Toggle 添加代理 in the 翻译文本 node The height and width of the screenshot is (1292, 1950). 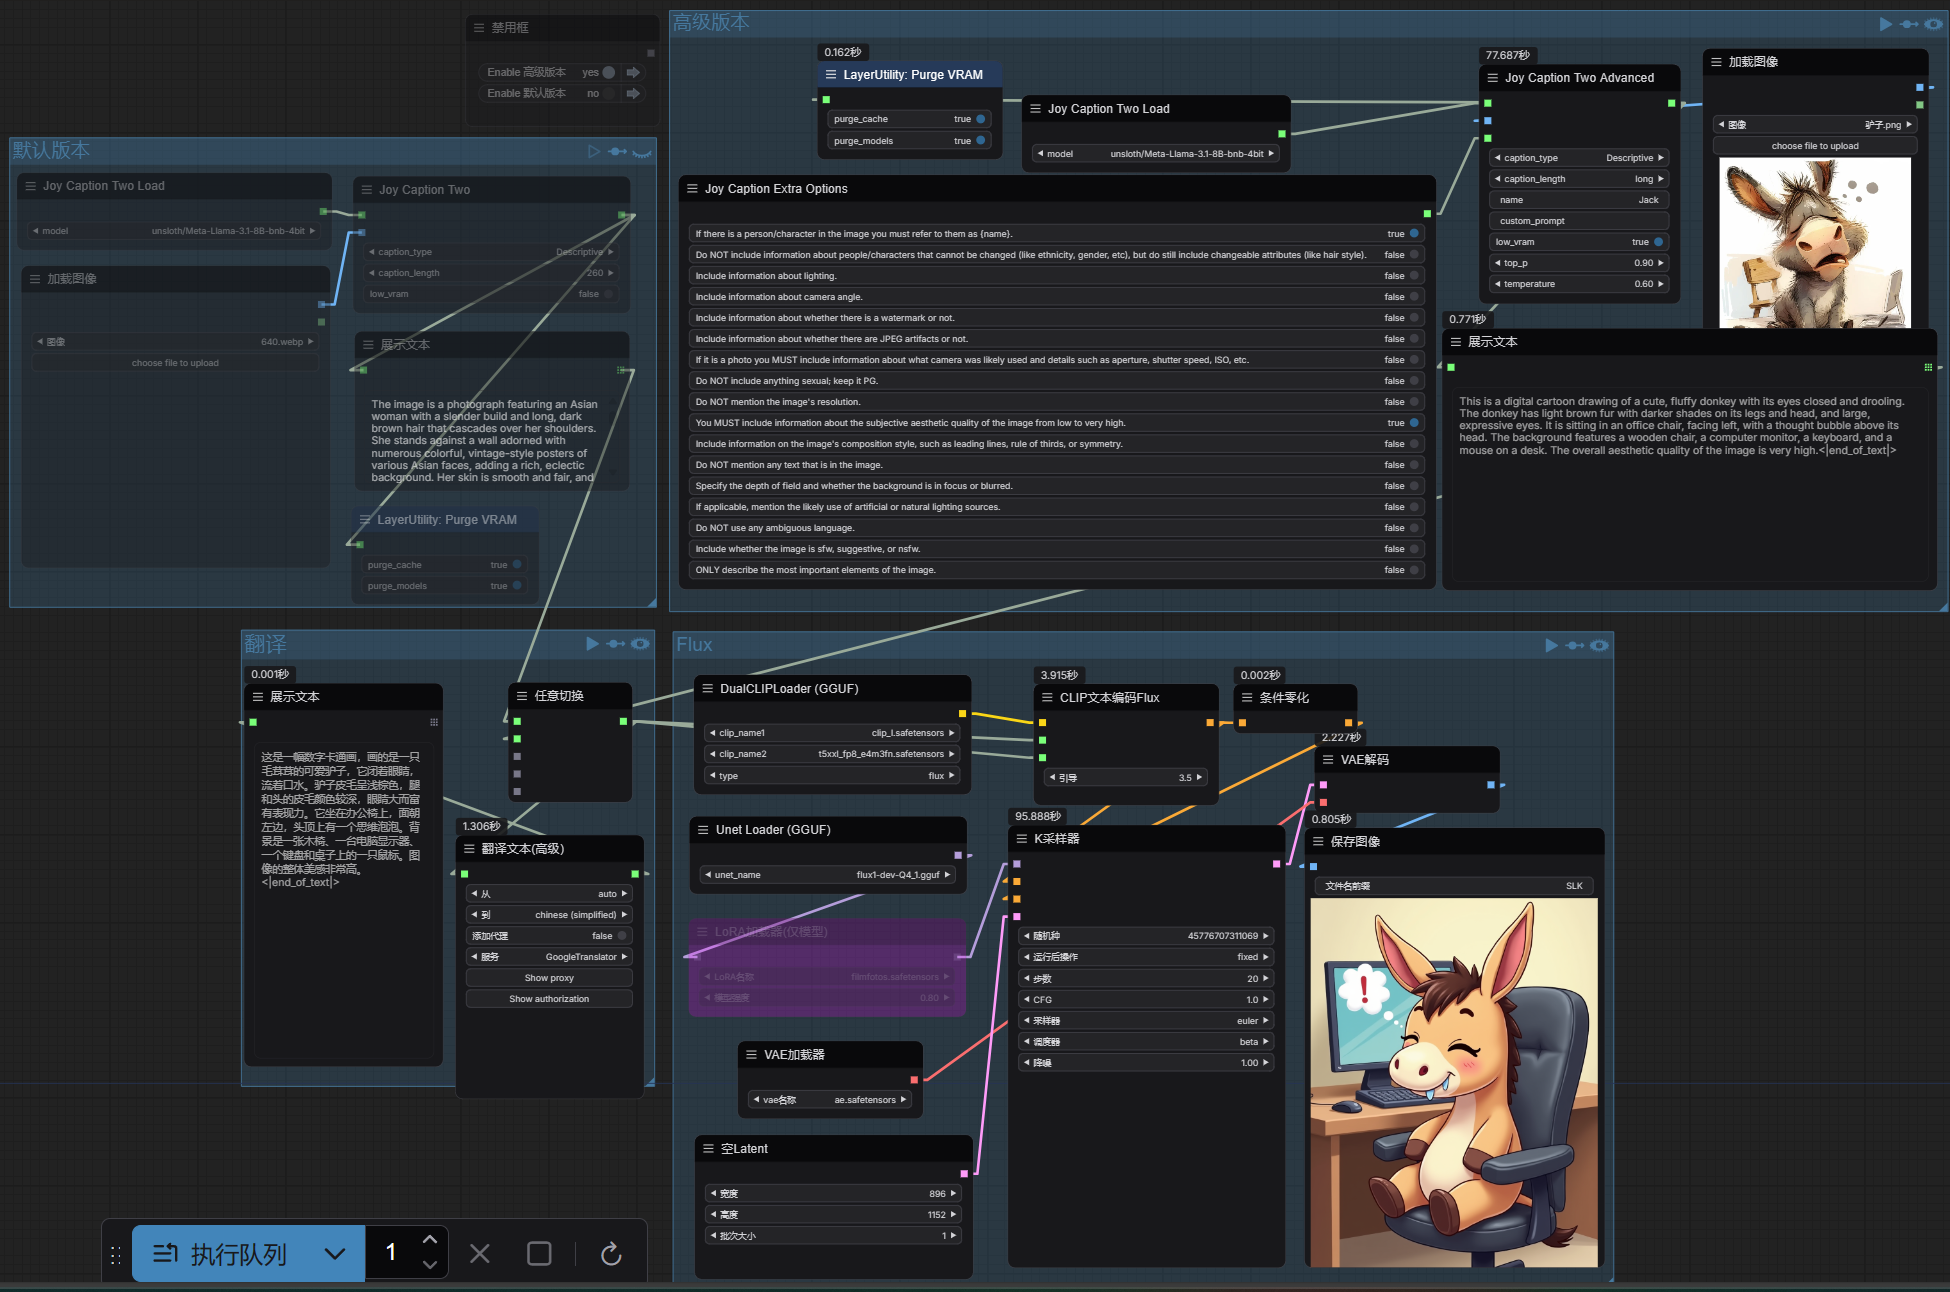coord(621,936)
